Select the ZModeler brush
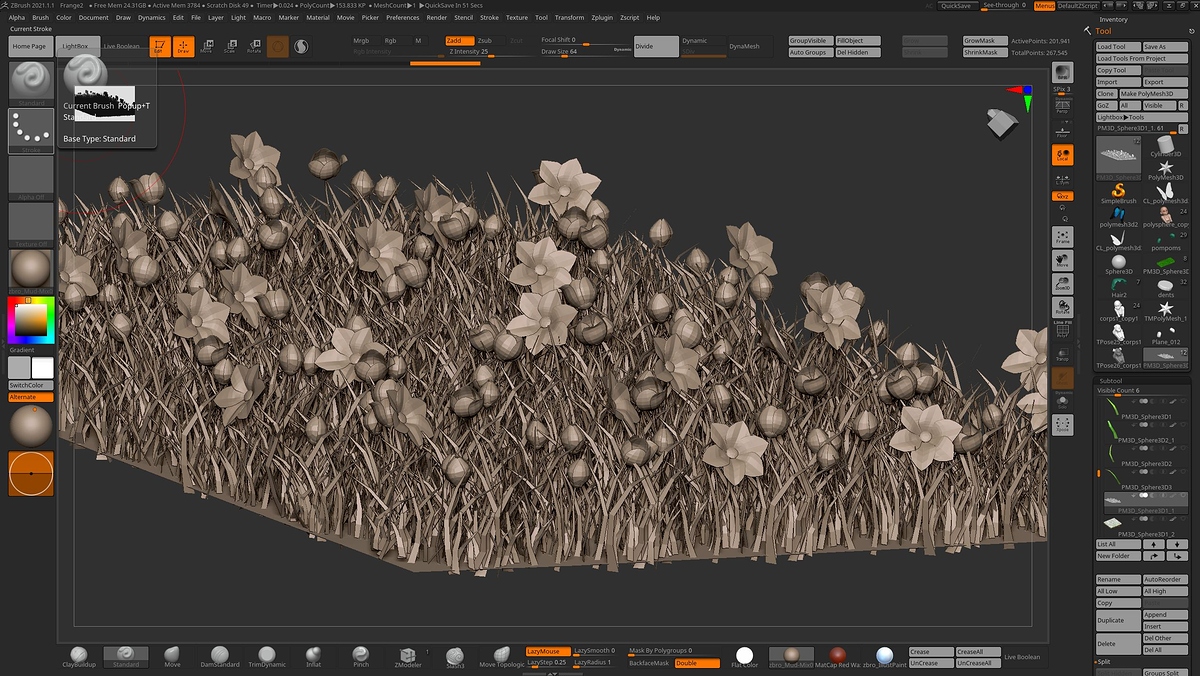Image resolution: width=1200 pixels, height=676 pixels. (408, 657)
